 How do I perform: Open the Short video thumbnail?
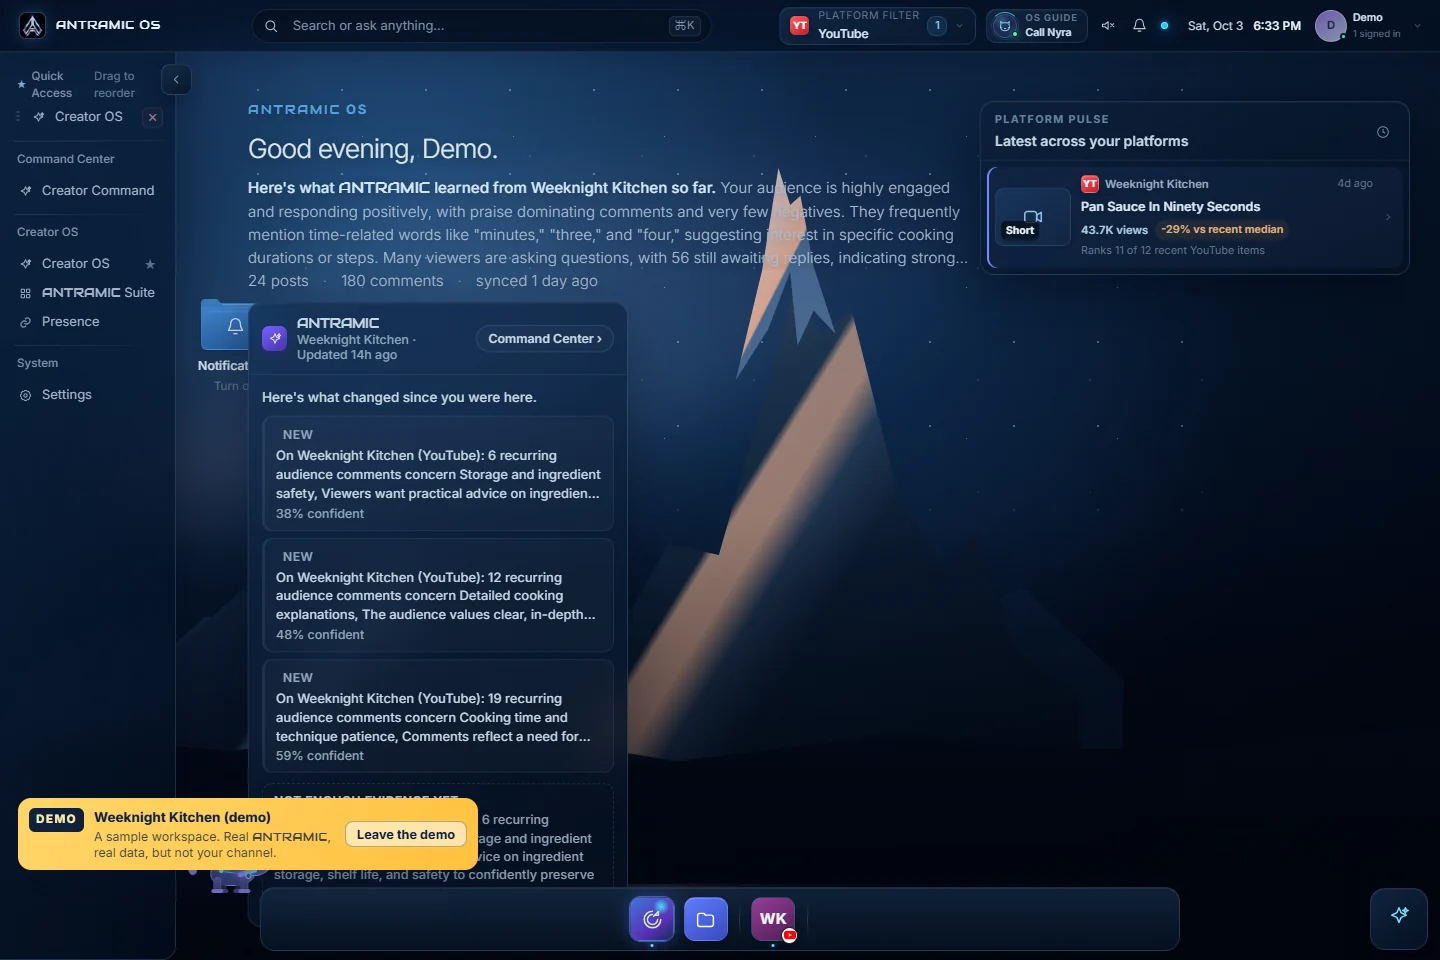[x=1033, y=216]
